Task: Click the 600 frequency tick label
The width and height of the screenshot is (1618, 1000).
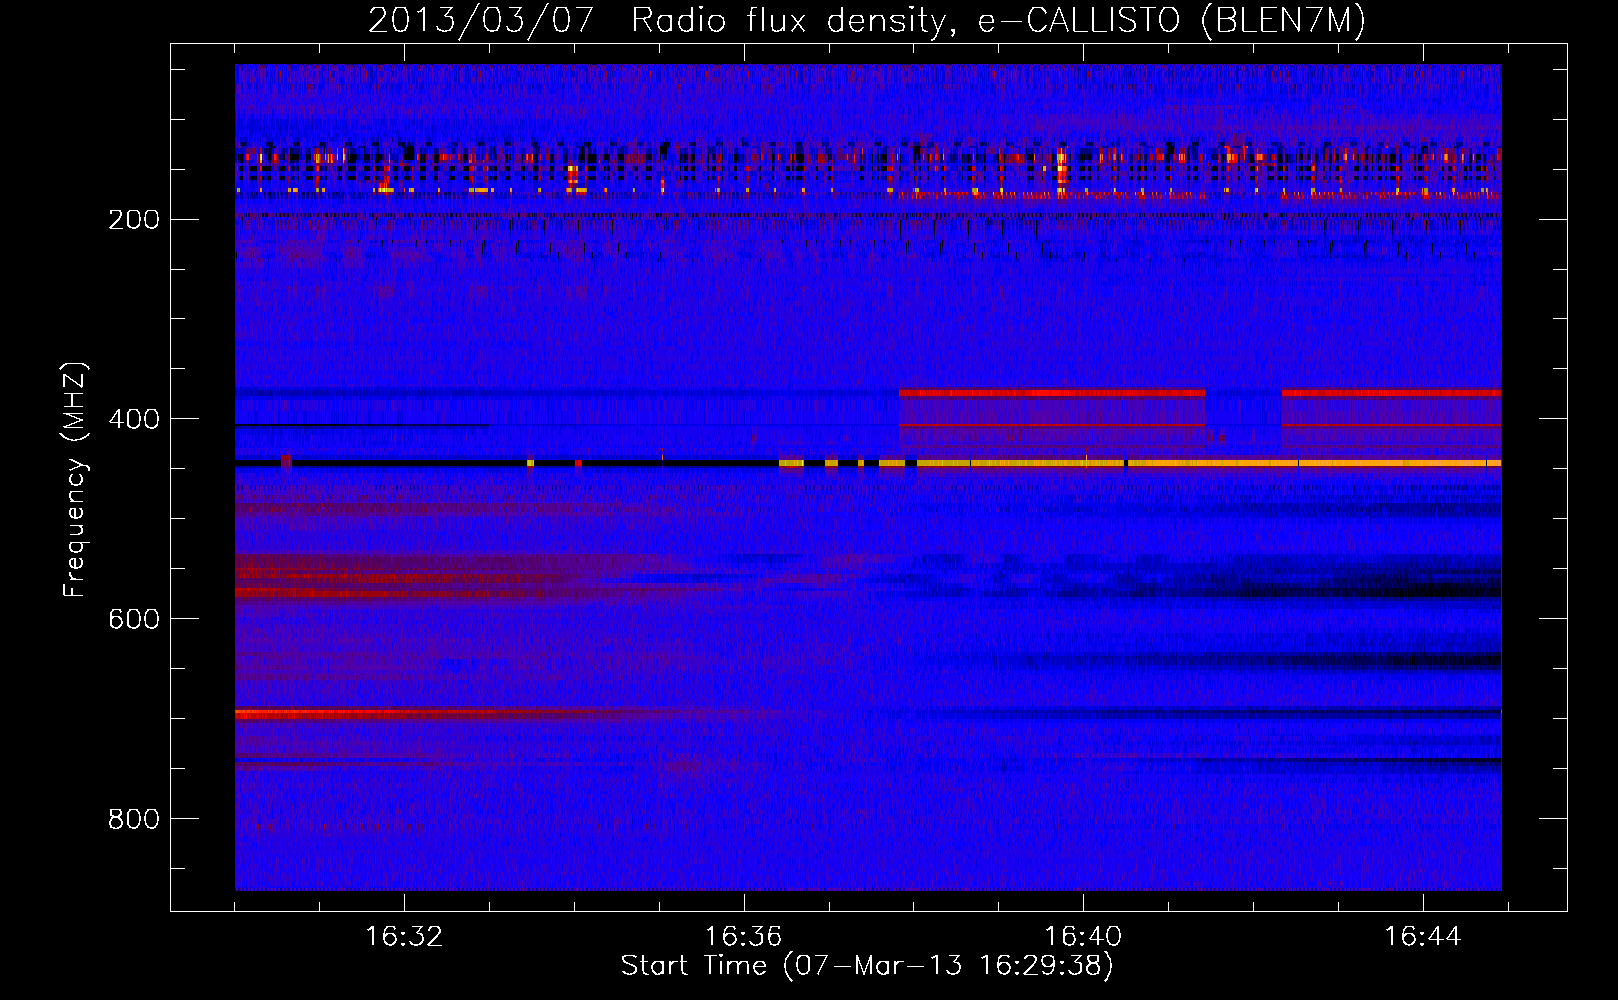Action: (x=134, y=619)
